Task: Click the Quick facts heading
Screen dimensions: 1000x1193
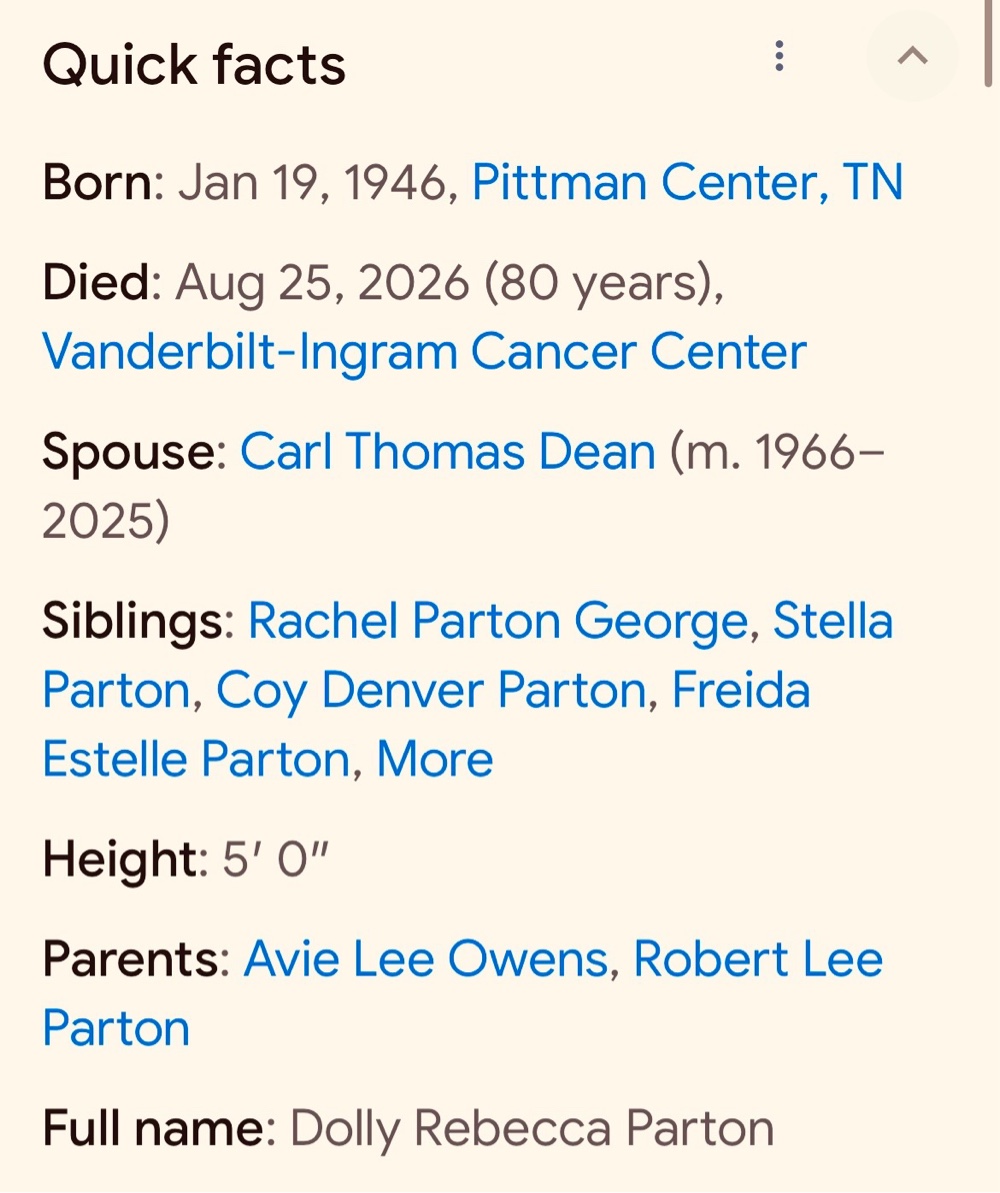Action: point(194,65)
